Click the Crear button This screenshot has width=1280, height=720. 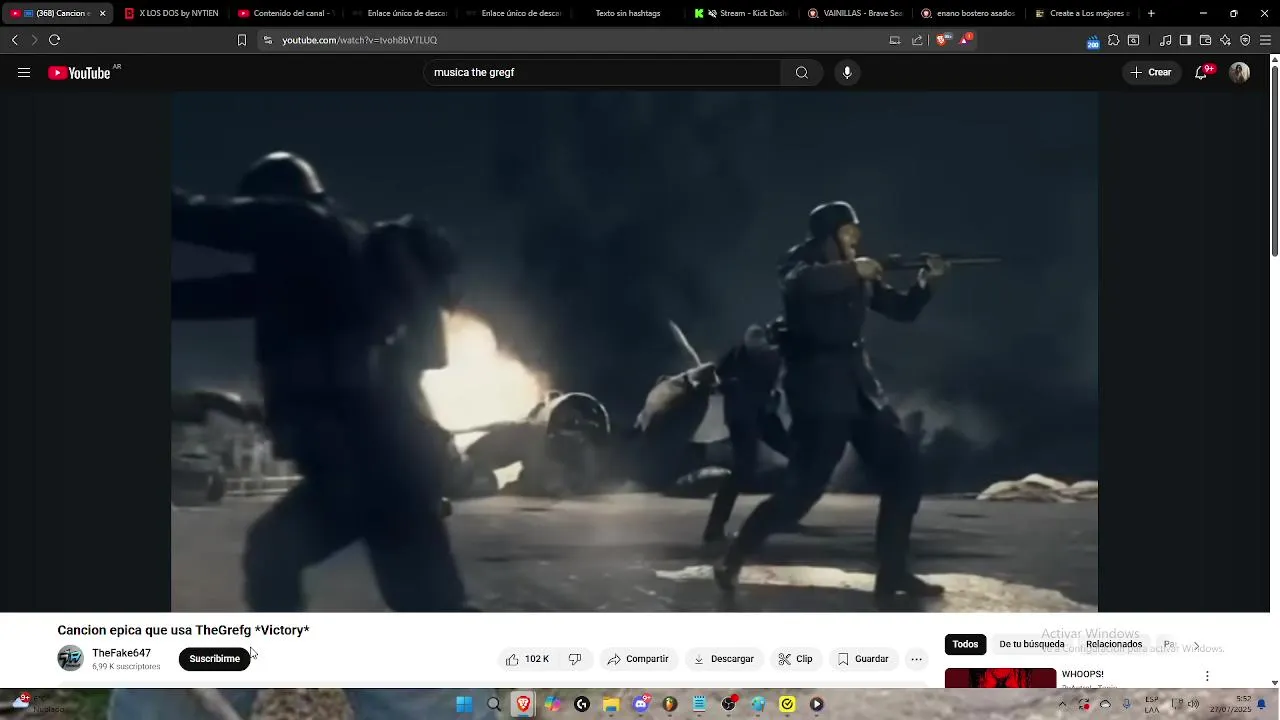tap(1151, 73)
